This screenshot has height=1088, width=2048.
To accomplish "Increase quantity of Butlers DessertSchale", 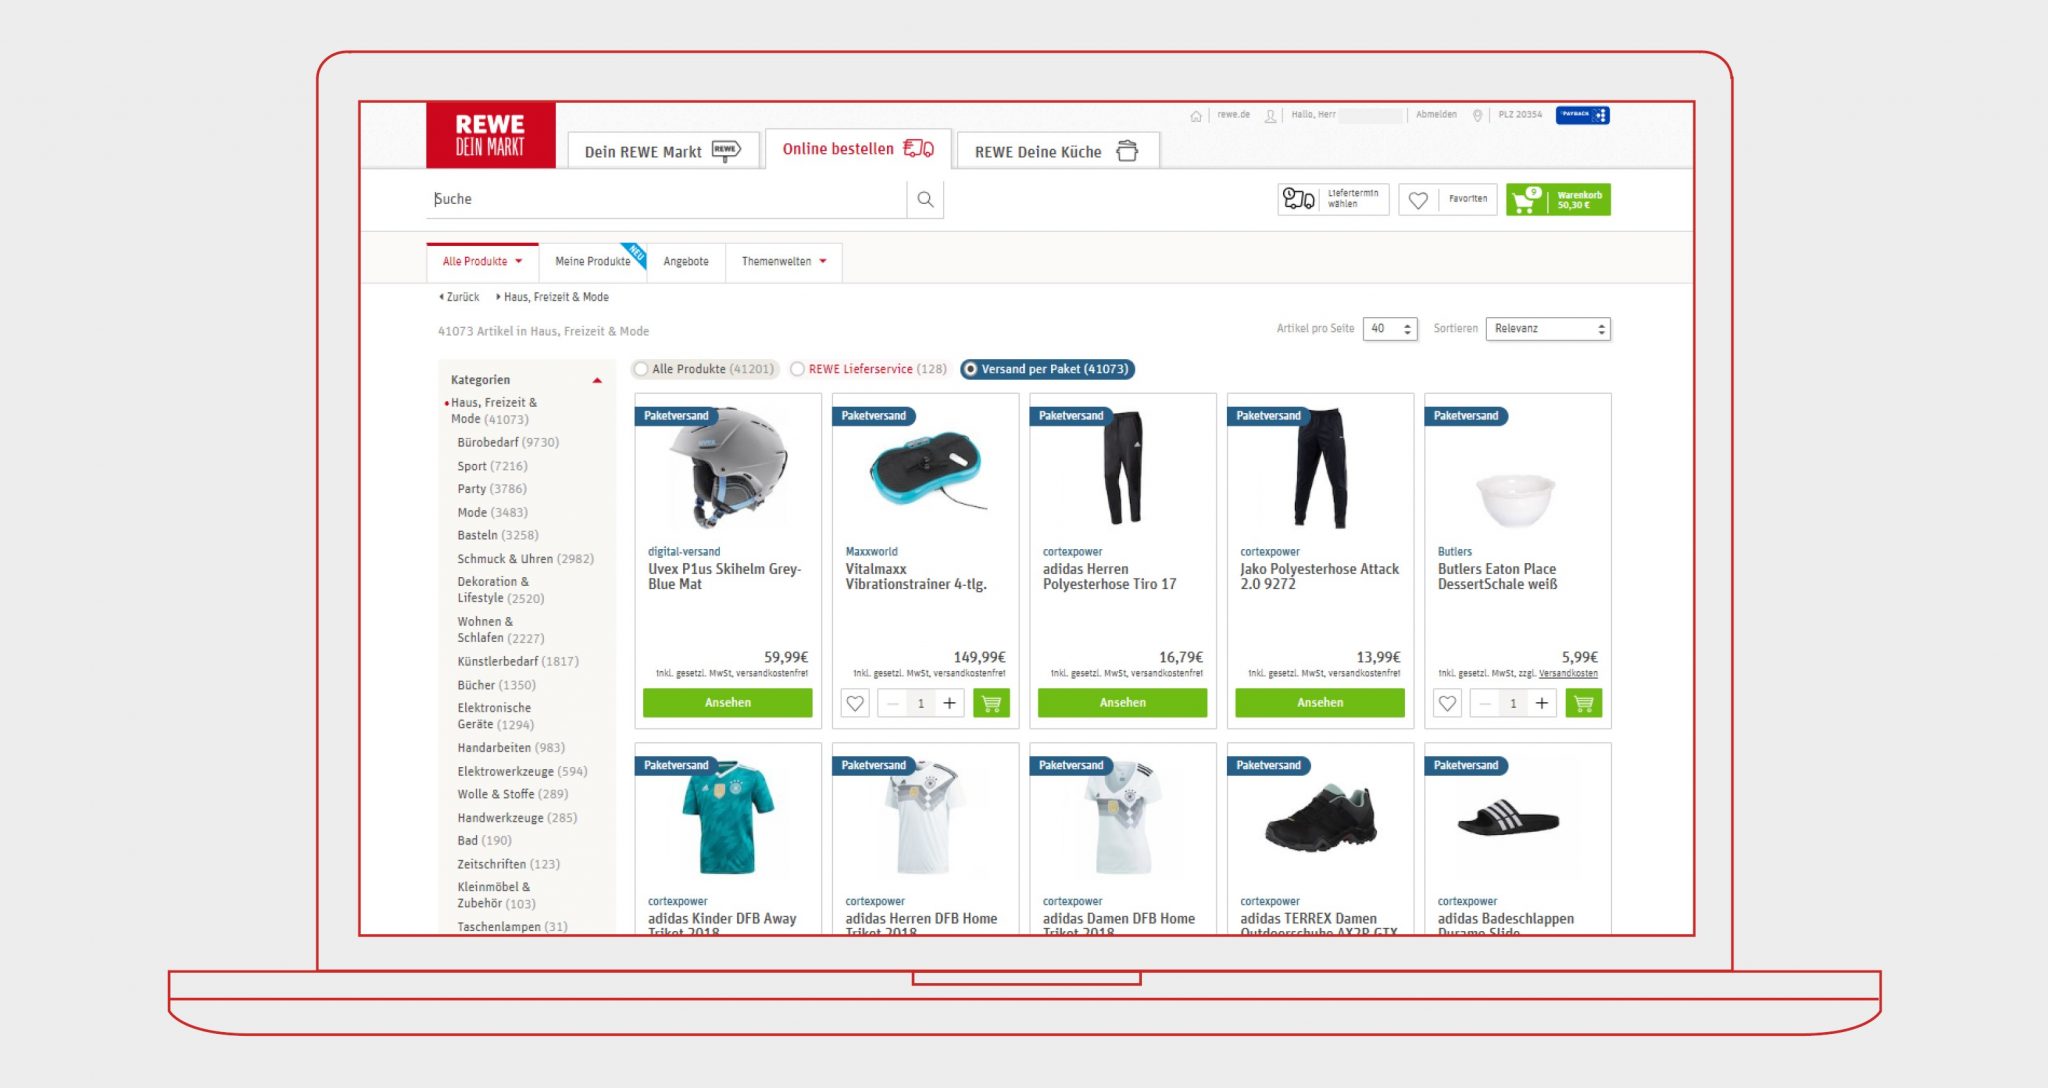I will [1542, 703].
